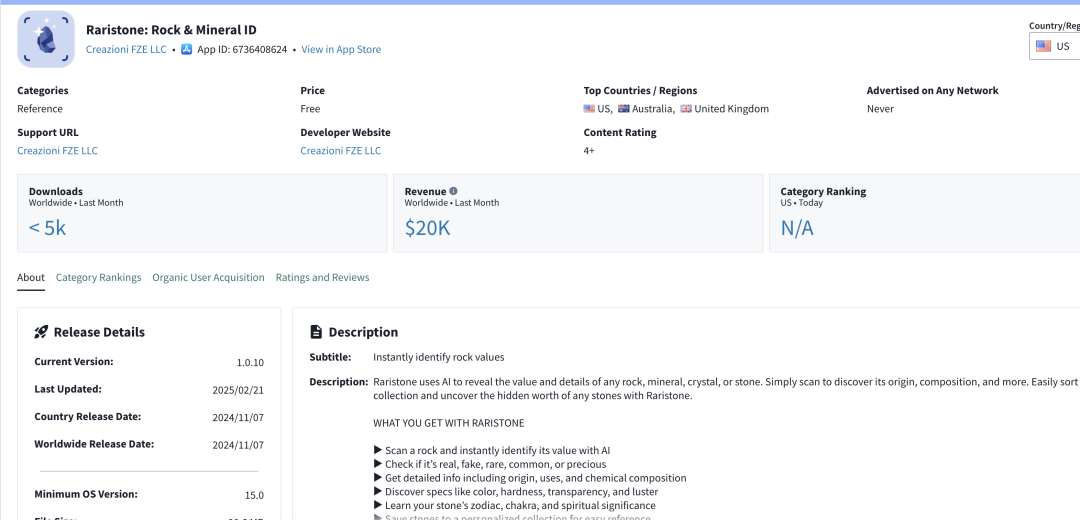1080x520 pixels.
Task: Open the Developer Website Creazioni FZE LLC link
Action: click(x=340, y=151)
